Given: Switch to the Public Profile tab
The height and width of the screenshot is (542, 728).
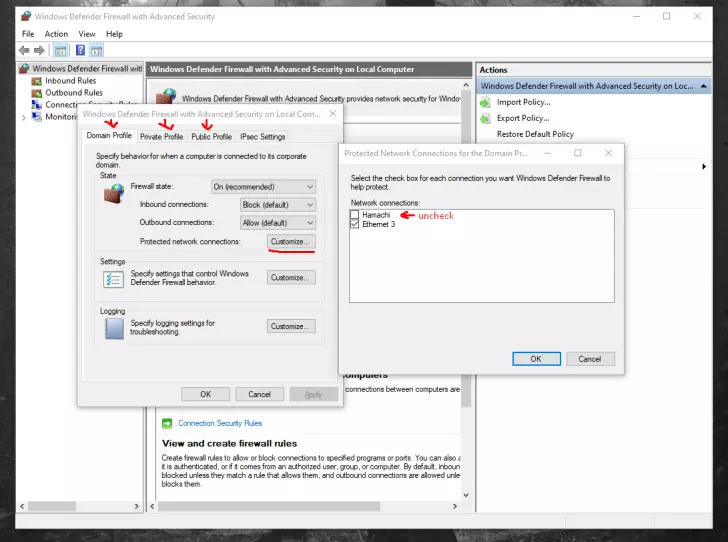Looking at the screenshot, I should coord(212,137).
